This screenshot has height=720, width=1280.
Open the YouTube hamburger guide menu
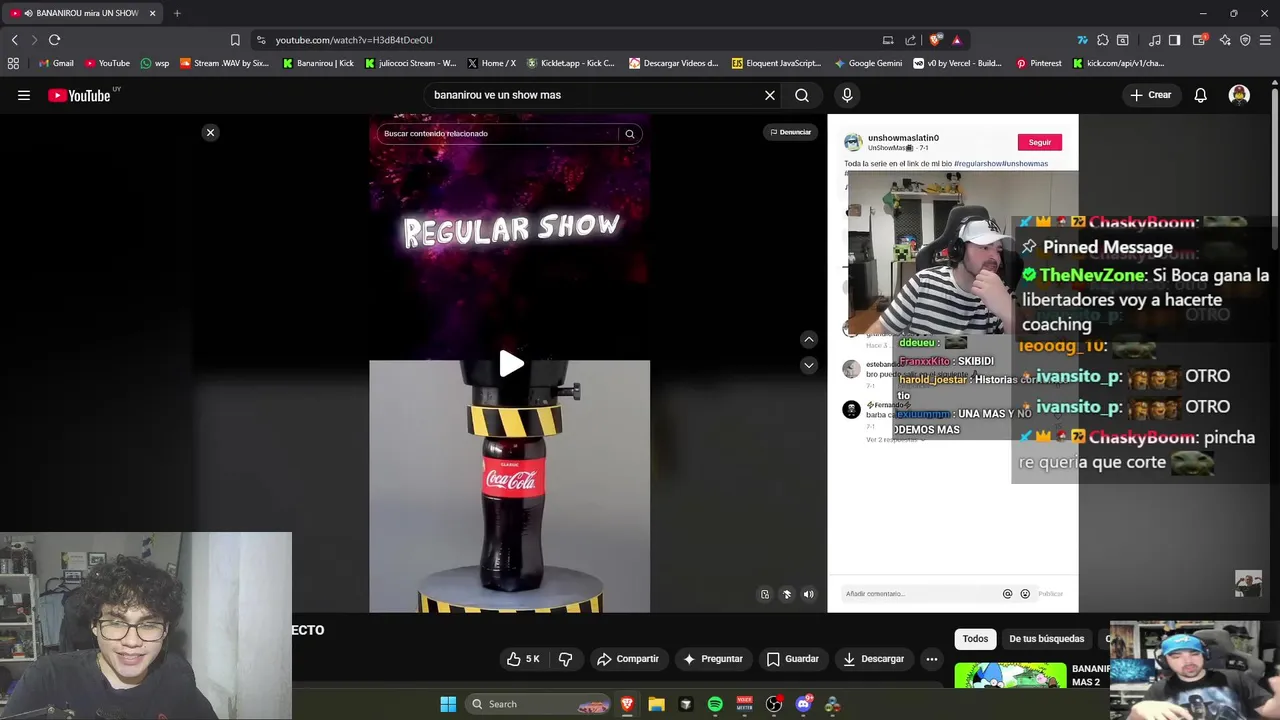tap(24, 95)
